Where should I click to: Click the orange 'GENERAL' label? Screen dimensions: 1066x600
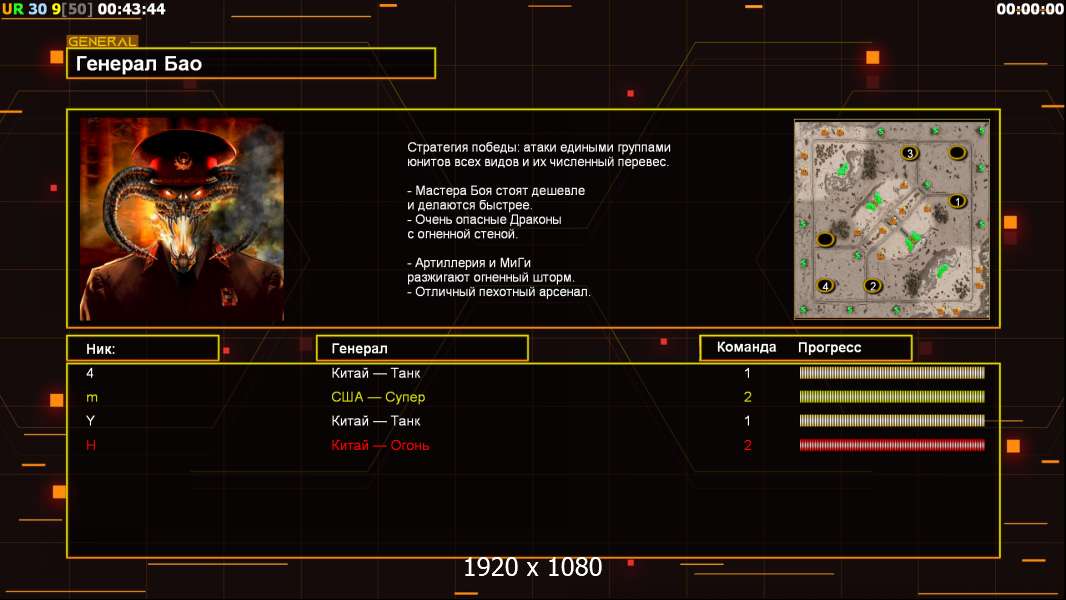point(102,41)
